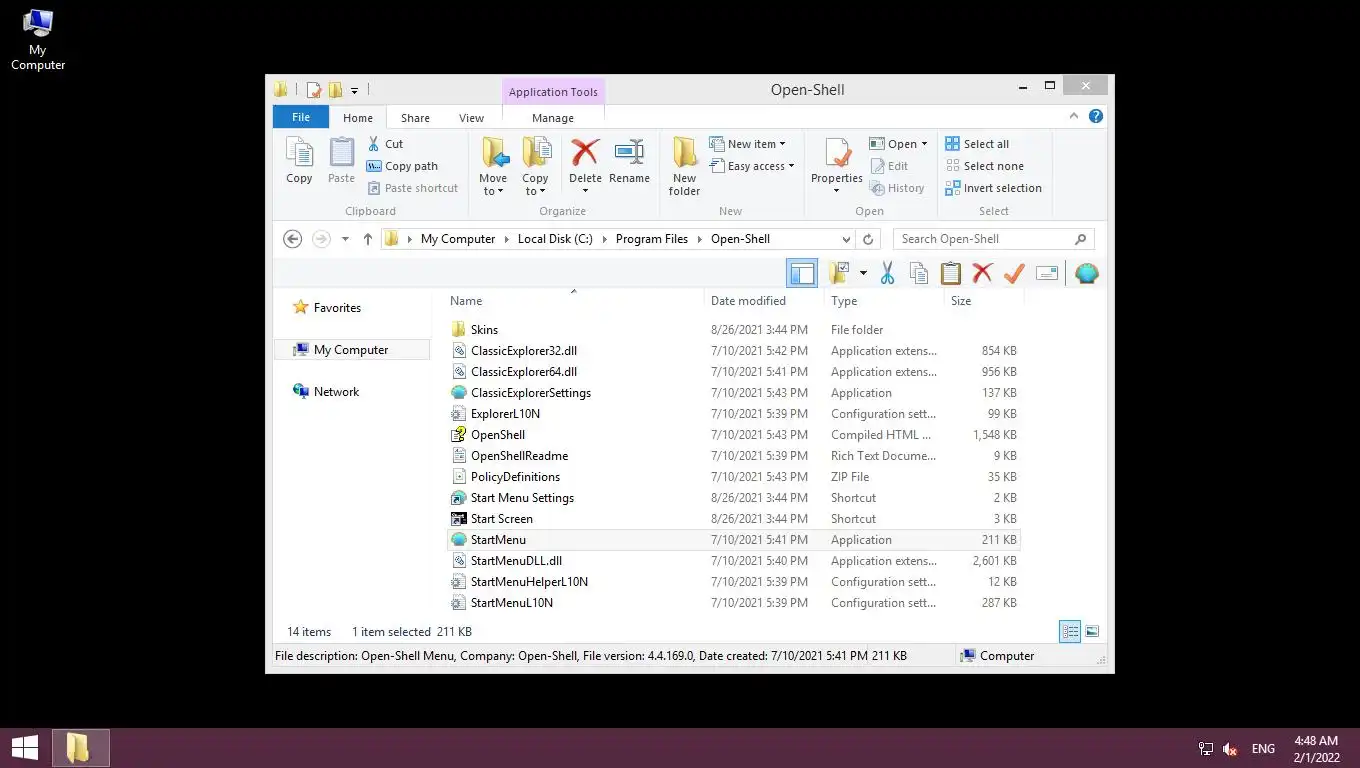Click the Application Tools contextual tab header

pos(553,92)
